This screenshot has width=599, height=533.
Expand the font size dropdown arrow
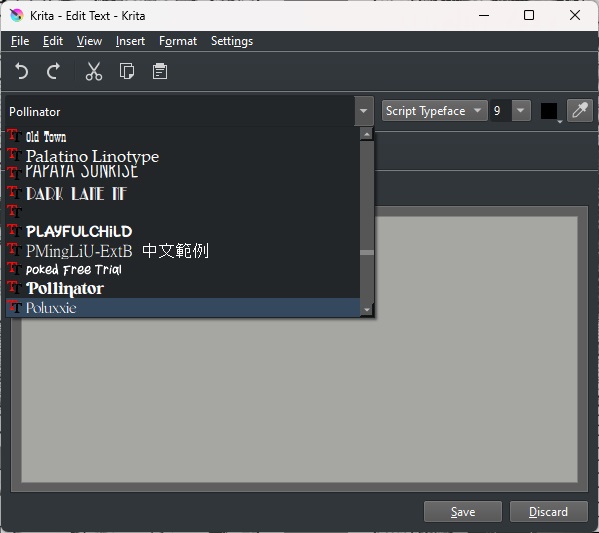coord(521,111)
